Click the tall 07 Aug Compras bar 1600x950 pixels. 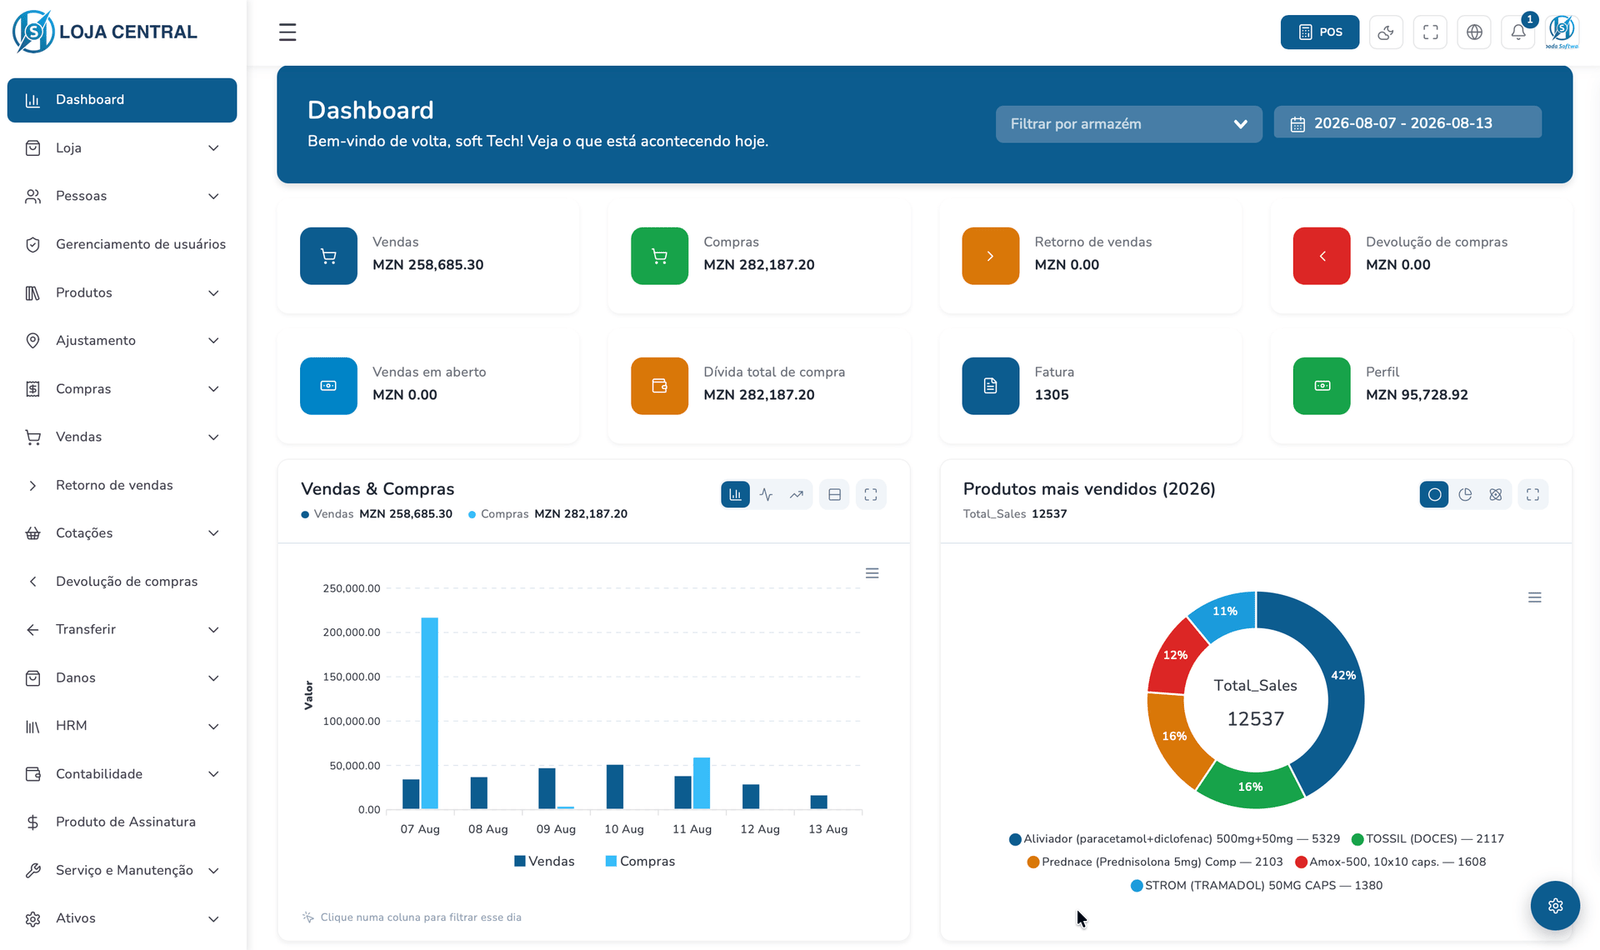pos(430,713)
